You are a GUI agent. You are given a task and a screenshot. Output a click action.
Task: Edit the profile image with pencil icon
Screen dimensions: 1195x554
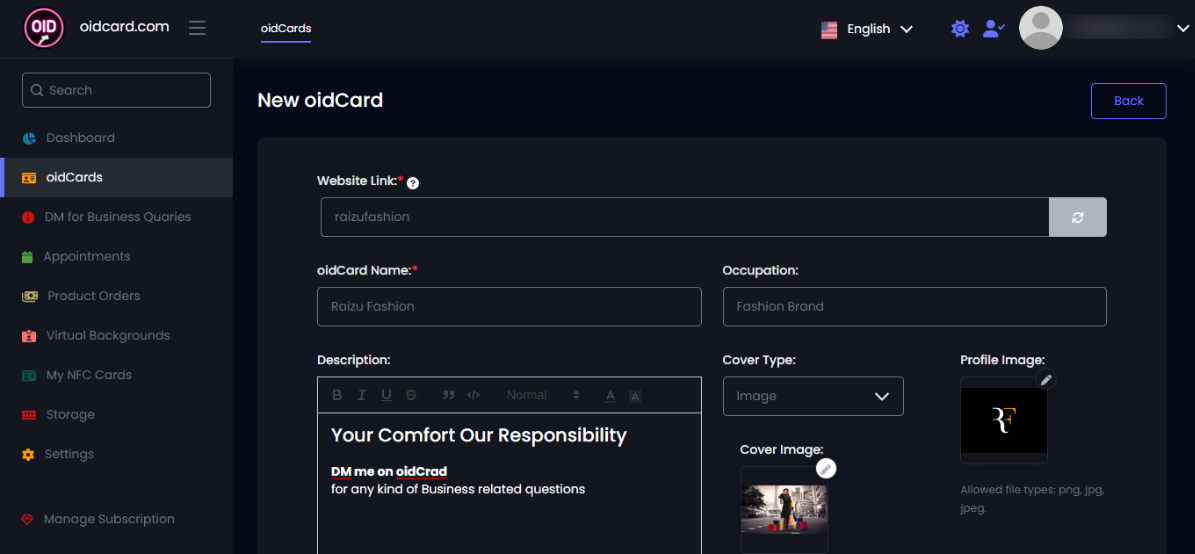tap(1045, 379)
